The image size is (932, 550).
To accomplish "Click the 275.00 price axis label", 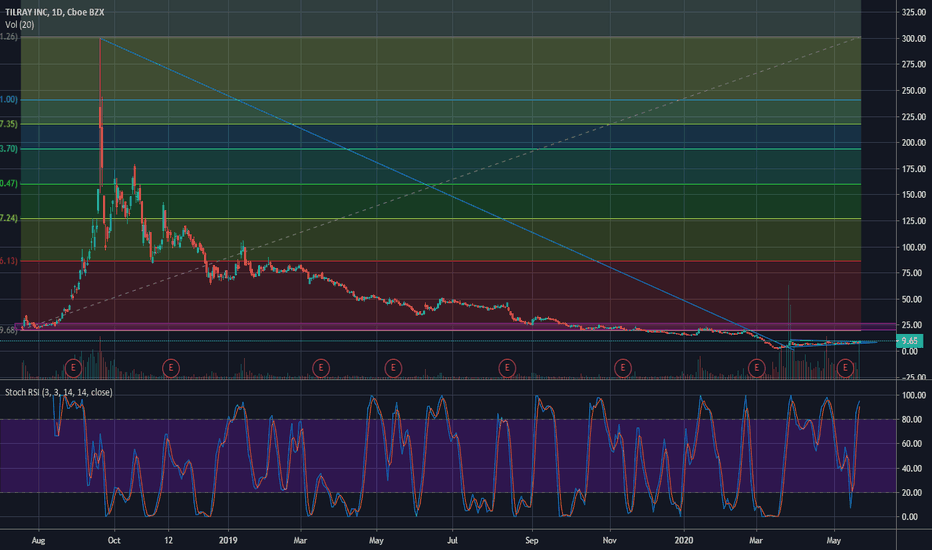I will pos(914,64).
